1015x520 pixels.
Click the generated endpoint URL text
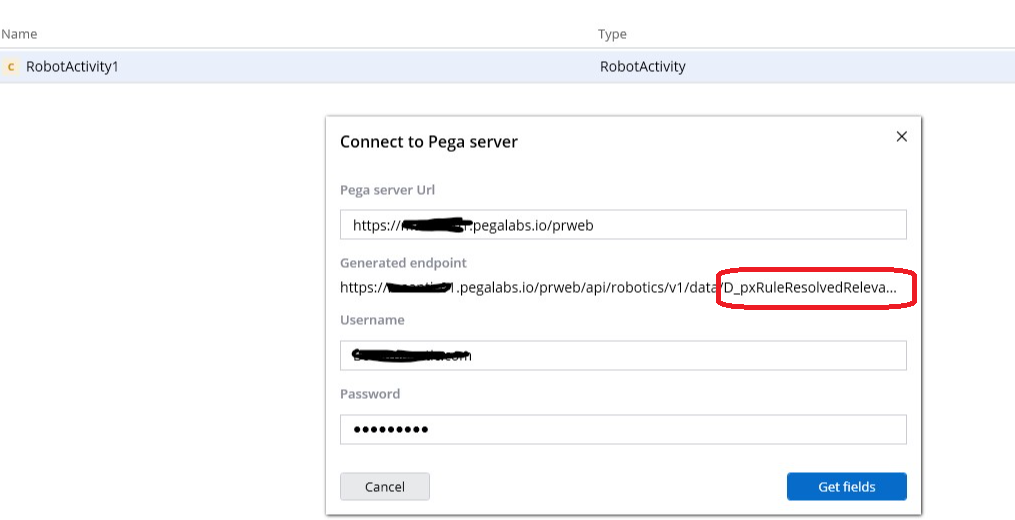pyautogui.click(x=618, y=288)
